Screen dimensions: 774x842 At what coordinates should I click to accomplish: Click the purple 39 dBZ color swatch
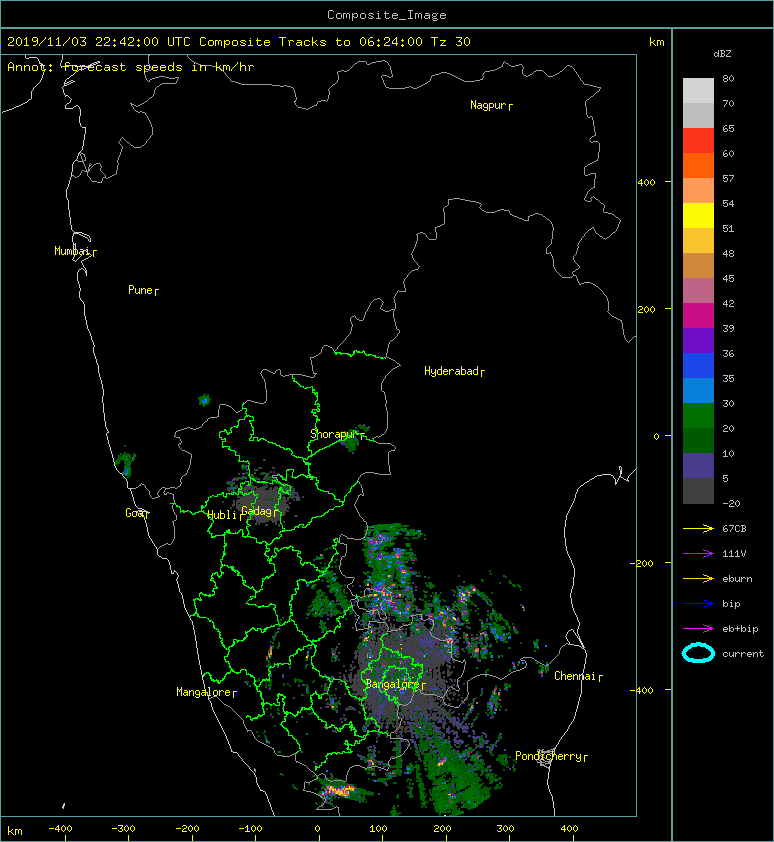[x=698, y=340]
